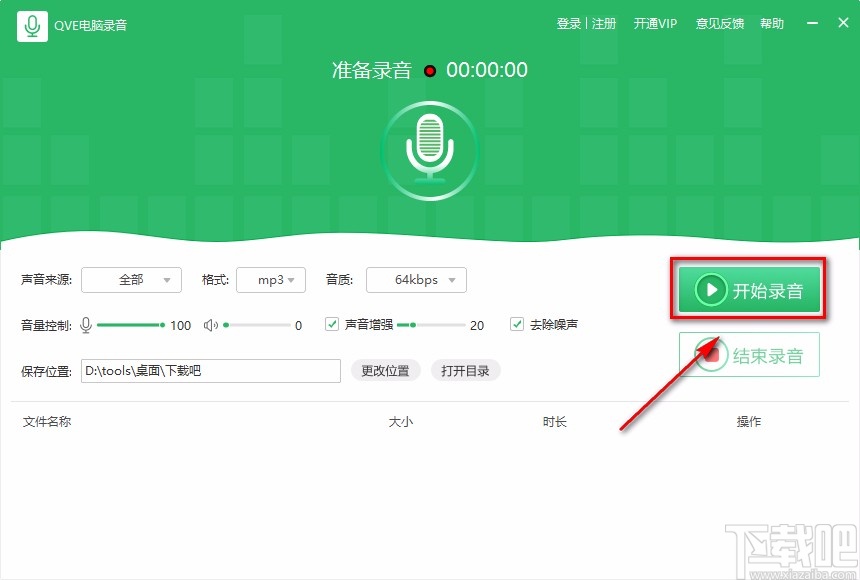Viewport: 860px width, 580px height.
Task: Disable the 去除噪声 checkbox
Action: point(517,324)
